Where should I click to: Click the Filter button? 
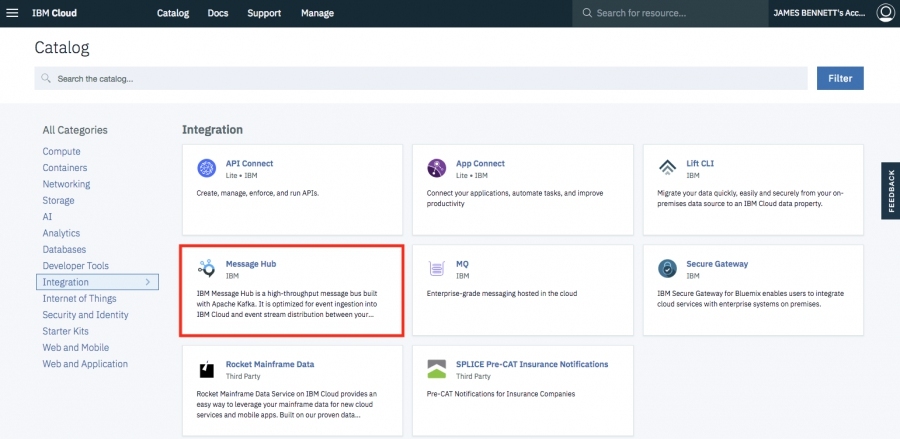click(840, 79)
